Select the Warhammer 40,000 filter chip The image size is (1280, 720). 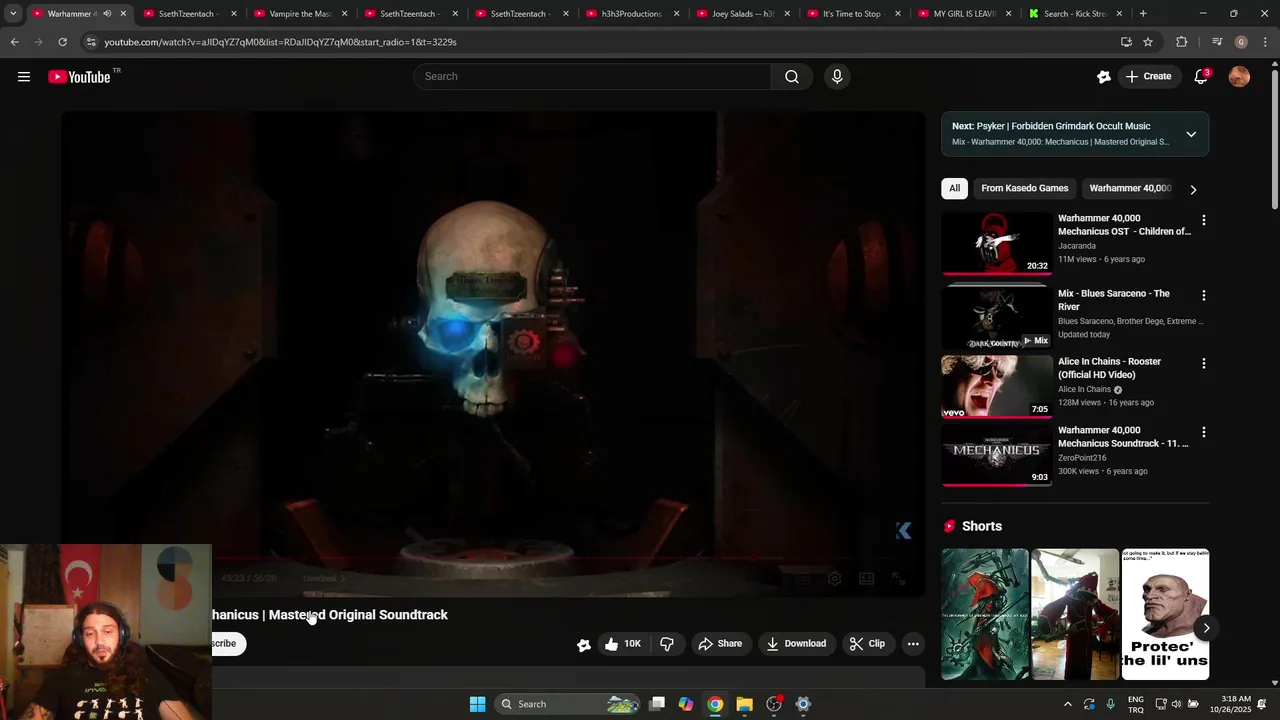(x=1130, y=188)
